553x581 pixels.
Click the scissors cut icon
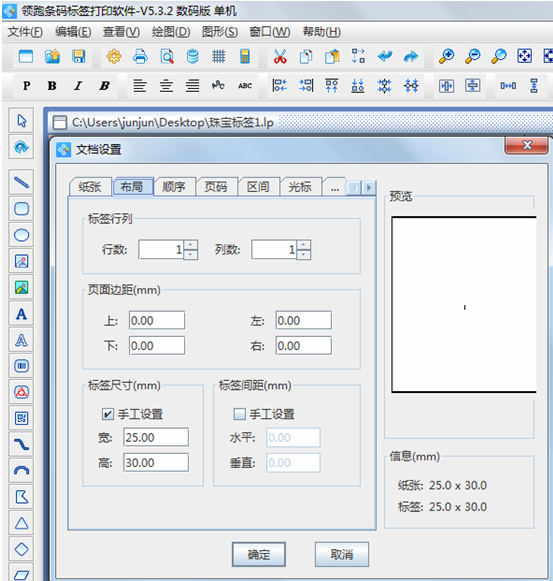(280, 57)
